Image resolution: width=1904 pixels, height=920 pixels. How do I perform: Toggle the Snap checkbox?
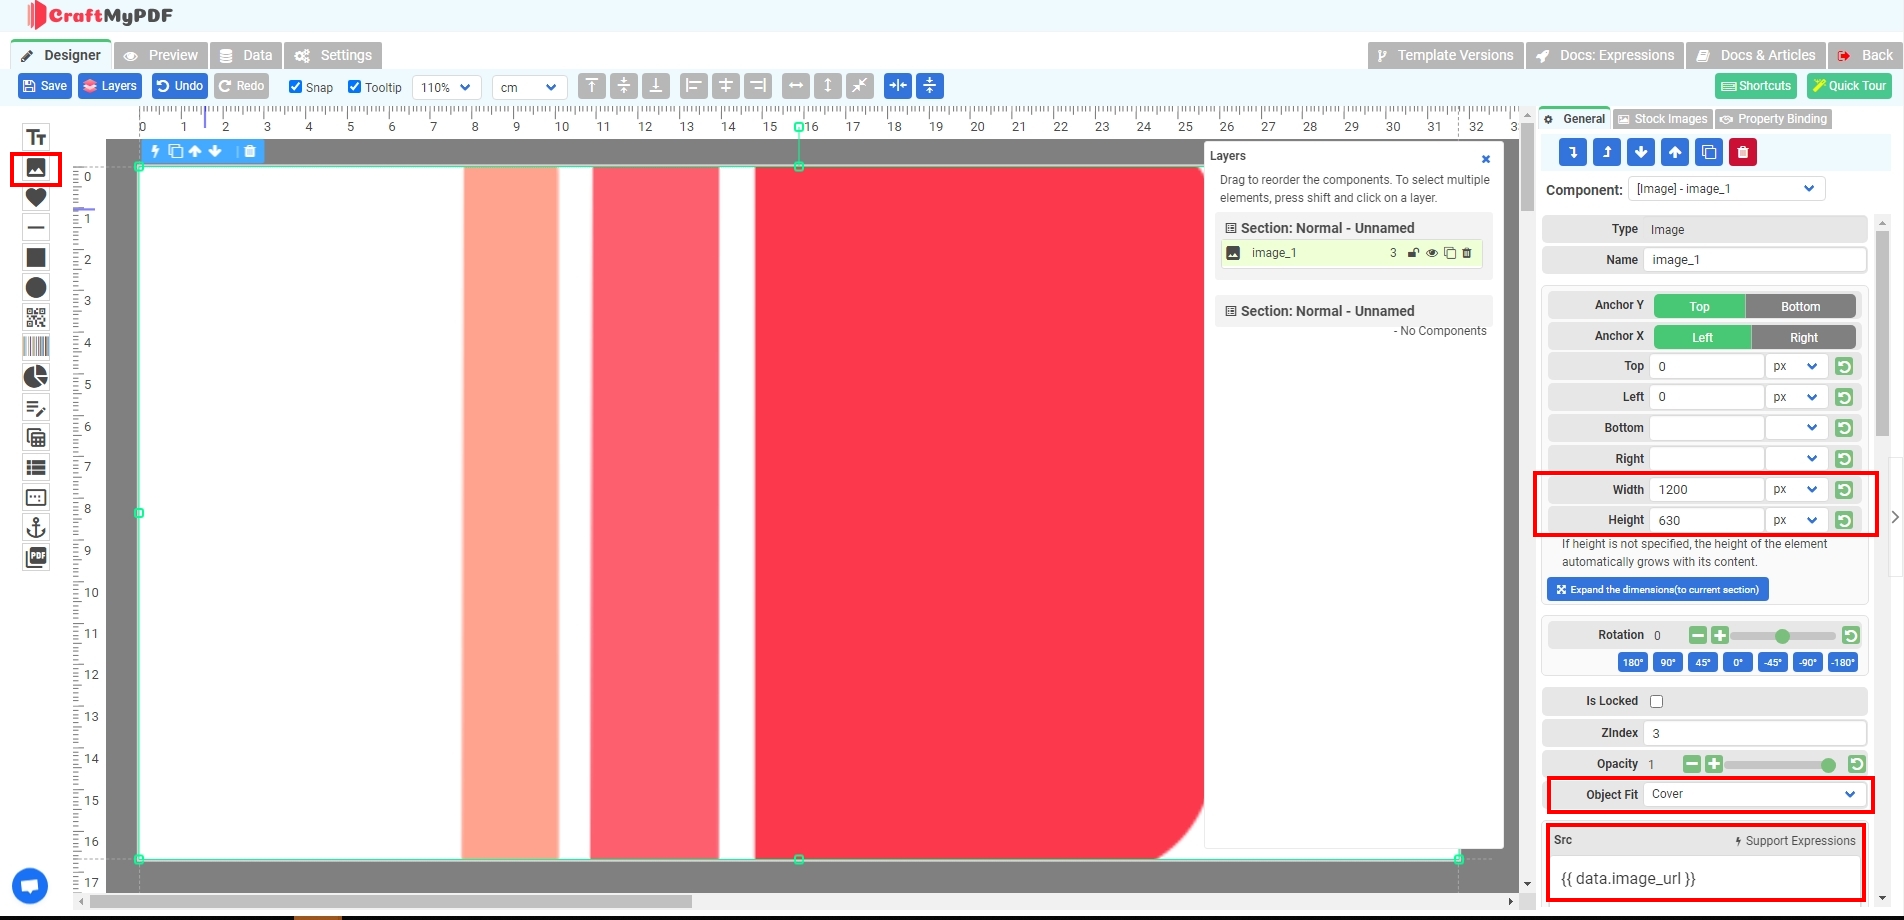click(x=296, y=87)
